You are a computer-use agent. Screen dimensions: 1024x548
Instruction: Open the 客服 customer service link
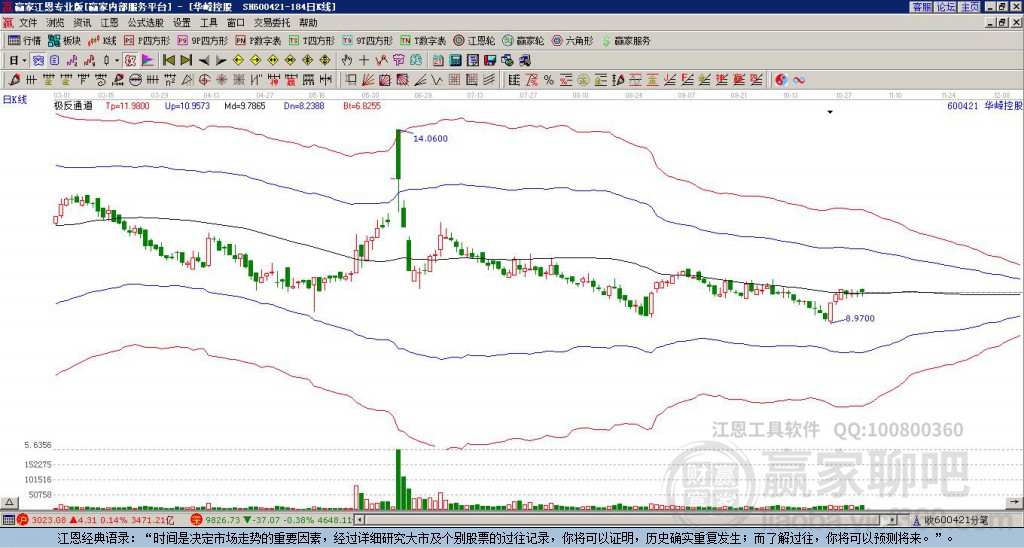click(921, 7)
